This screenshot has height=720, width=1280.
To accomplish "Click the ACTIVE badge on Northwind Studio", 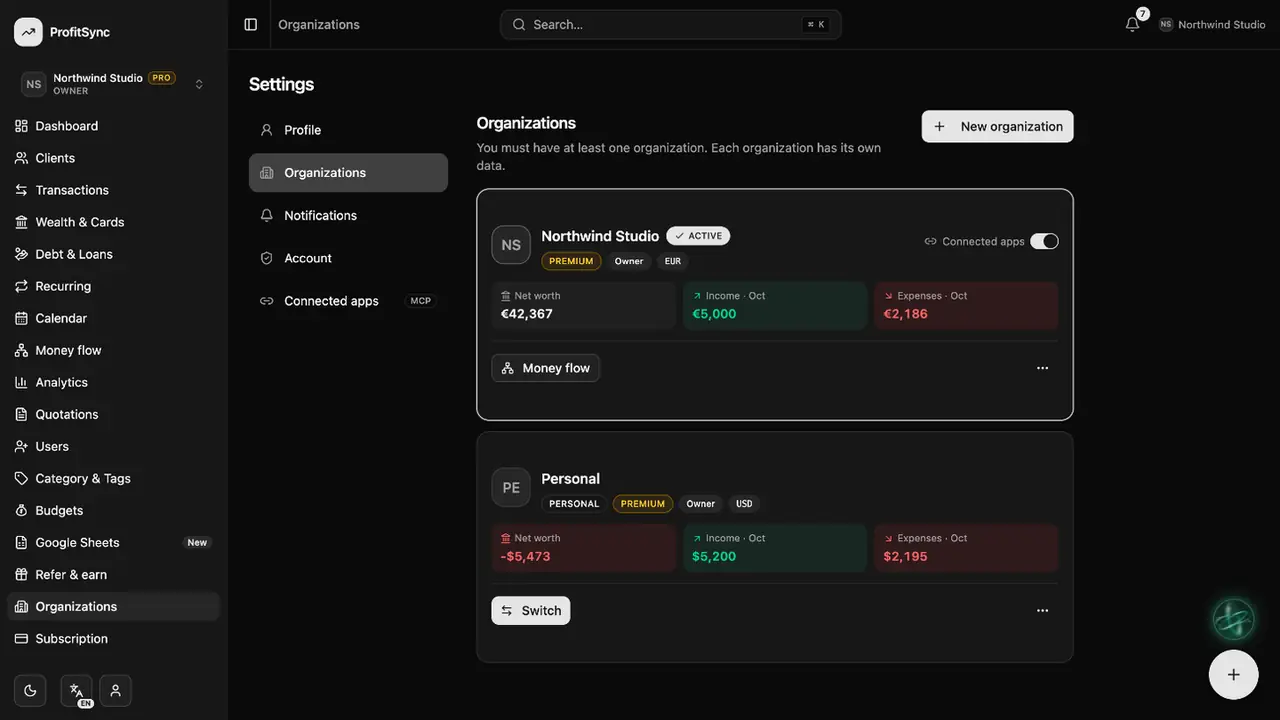I will click(x=698, y=236).
